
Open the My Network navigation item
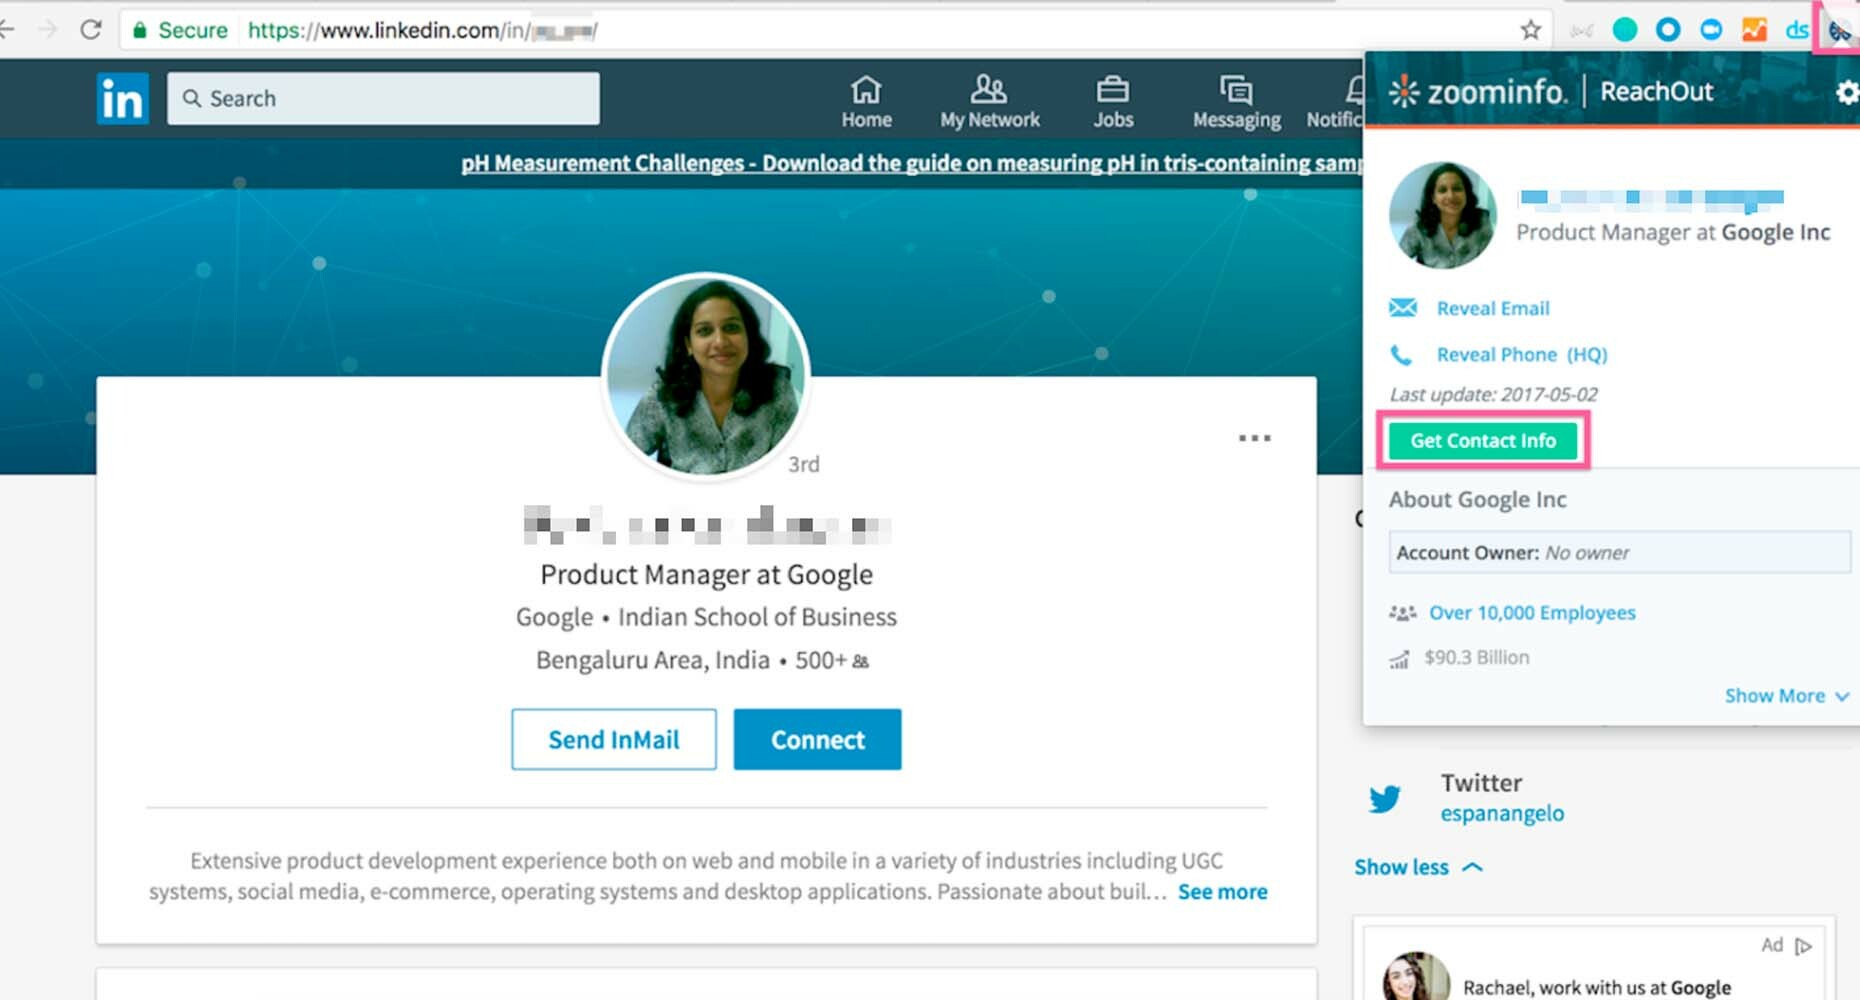[x=989, y=103]
